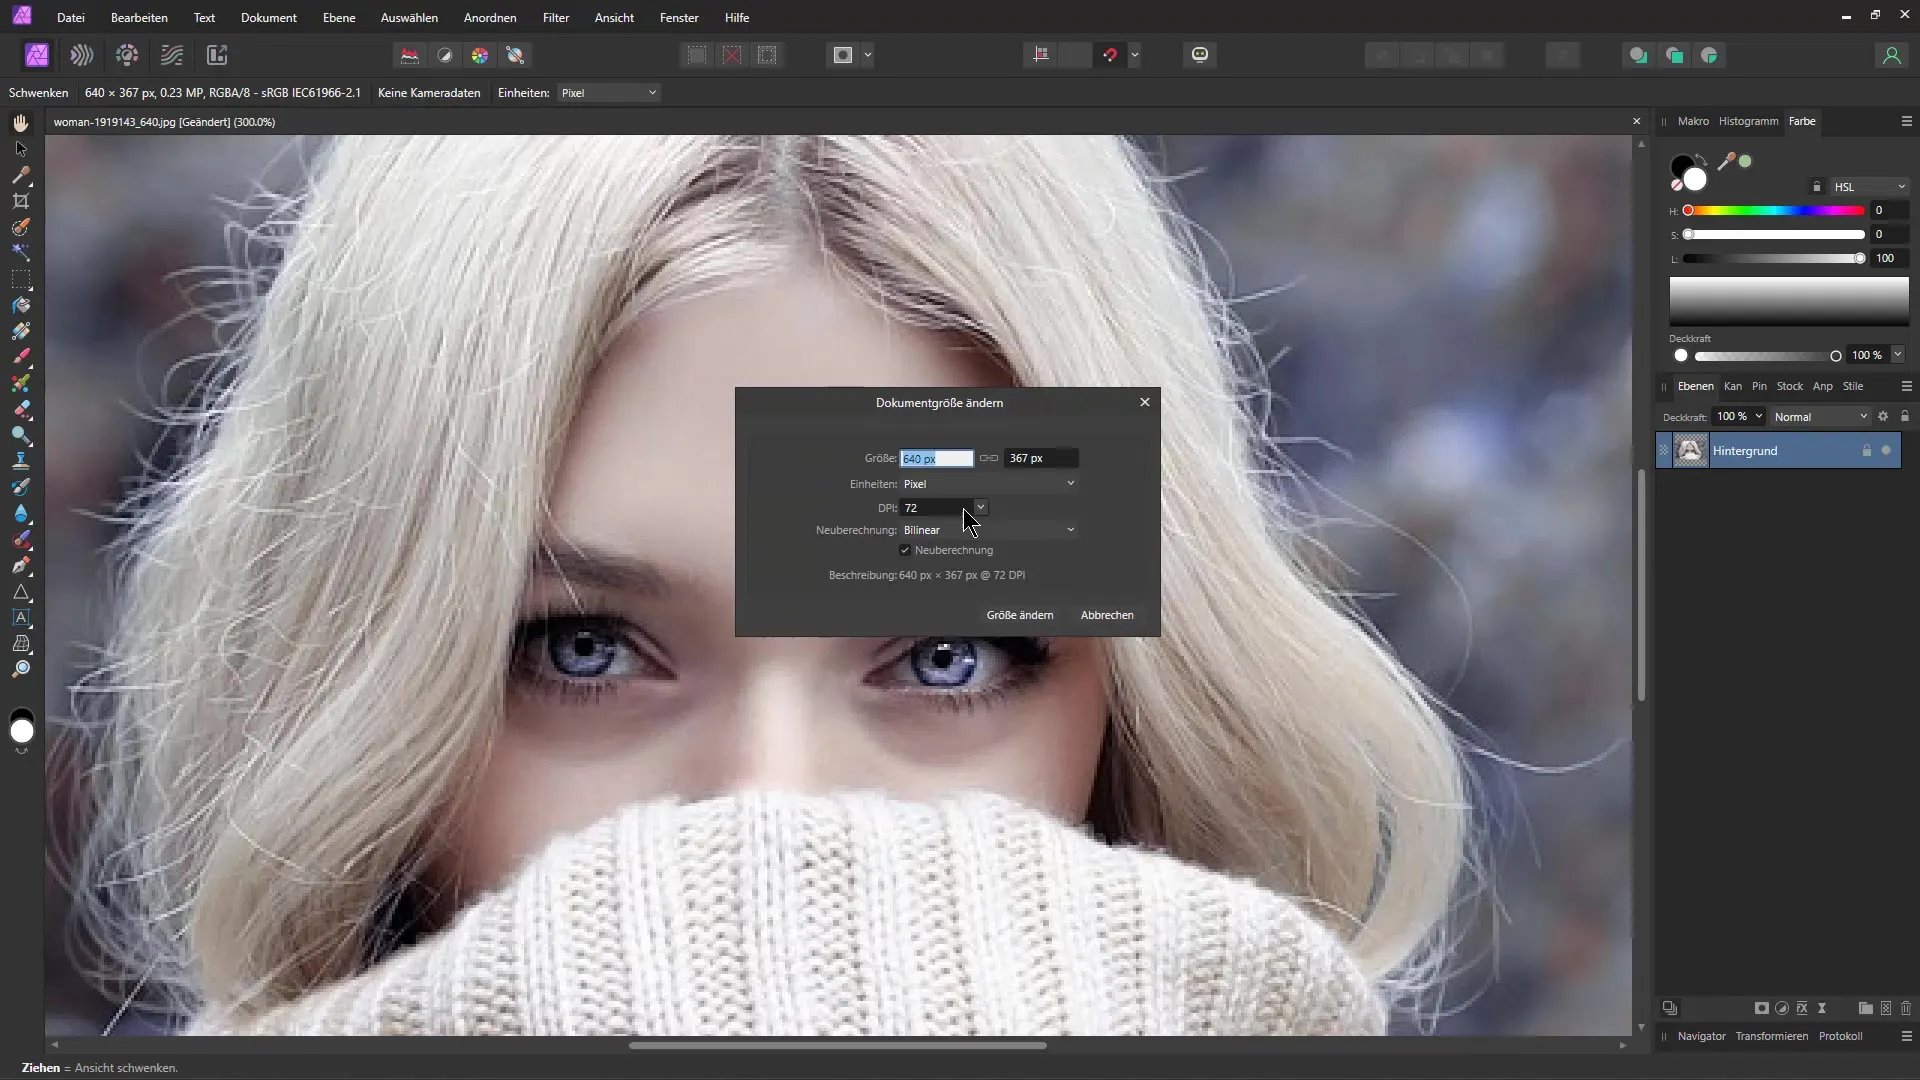Toggle the Neuberechnung checkbox
Screen dimensions: 1920x1080
pos(905,550)
